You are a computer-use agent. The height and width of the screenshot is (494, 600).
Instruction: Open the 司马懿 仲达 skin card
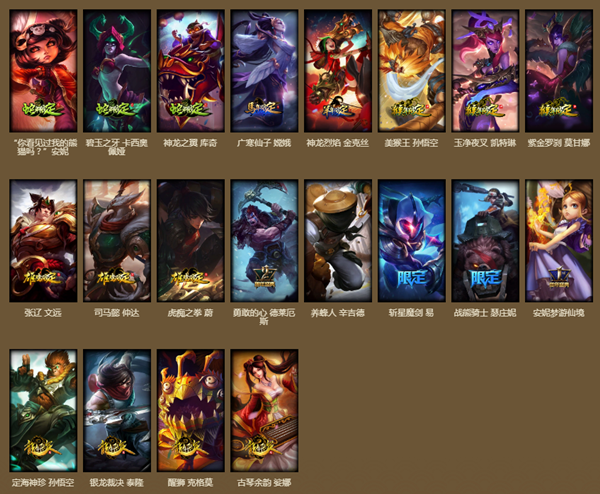point(117,241)
